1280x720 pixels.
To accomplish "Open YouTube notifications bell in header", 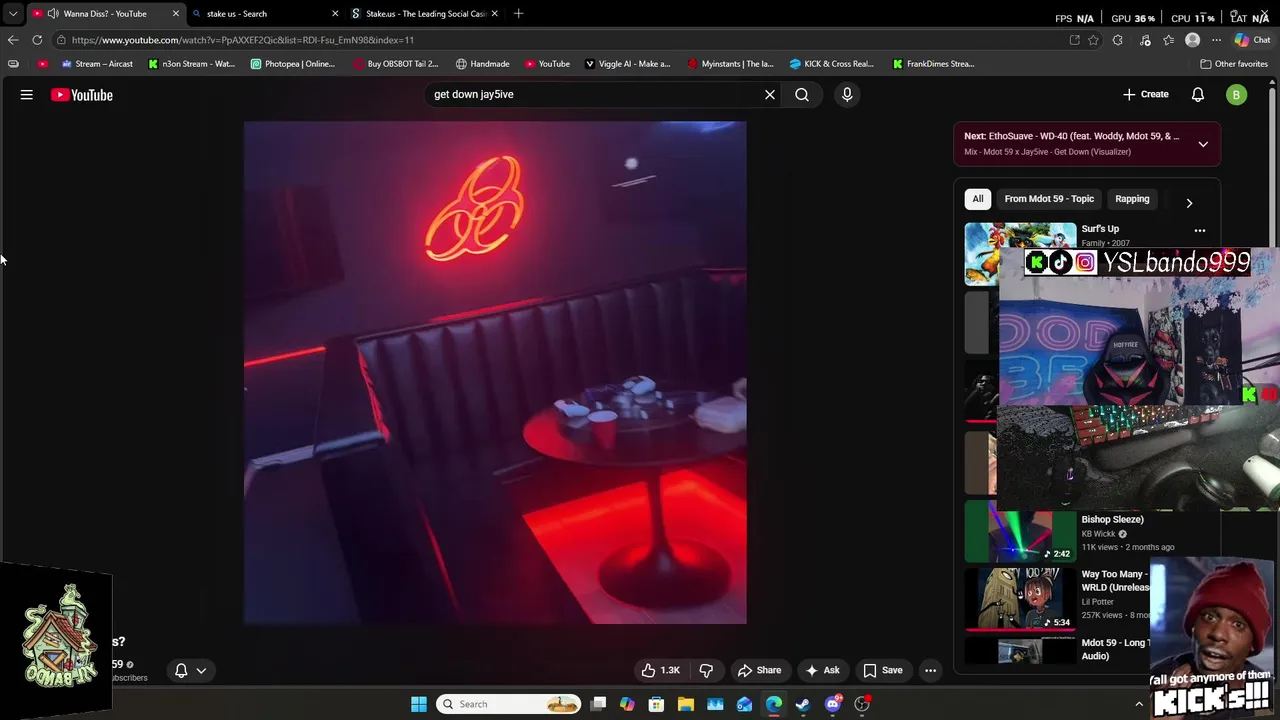I will click(1198, 94).
